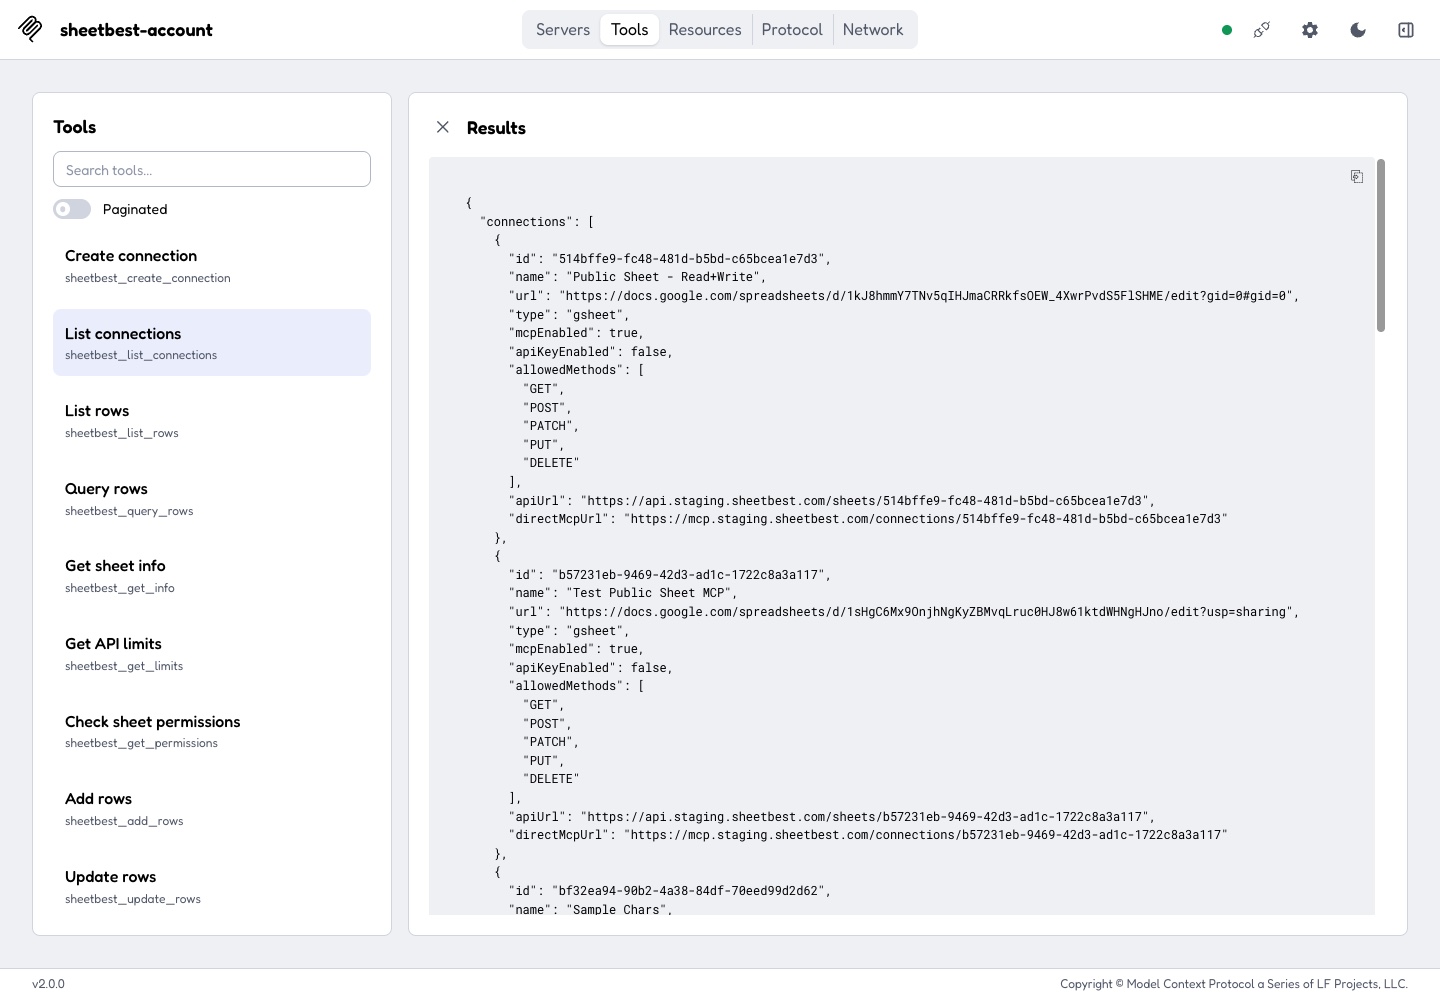Choose the Add rows tool
Screen dimensions: 1440x1000
click(x=212, y=809)
